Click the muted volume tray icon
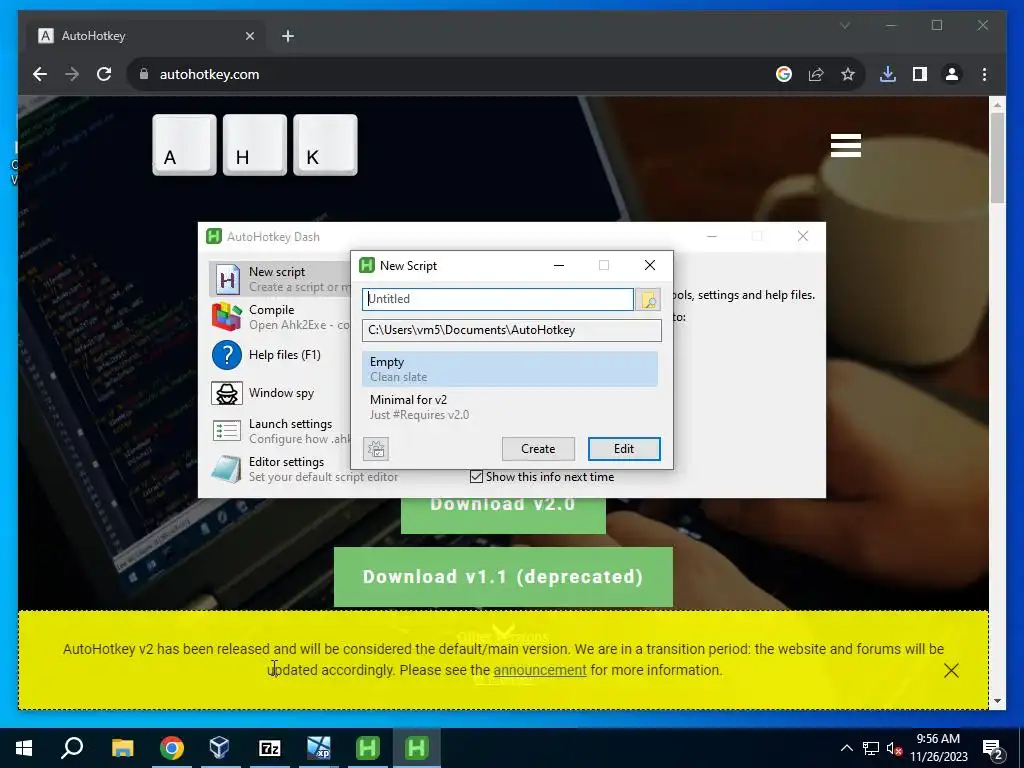The height and width of the screenshot is (768, 1024). click(894, 748)
